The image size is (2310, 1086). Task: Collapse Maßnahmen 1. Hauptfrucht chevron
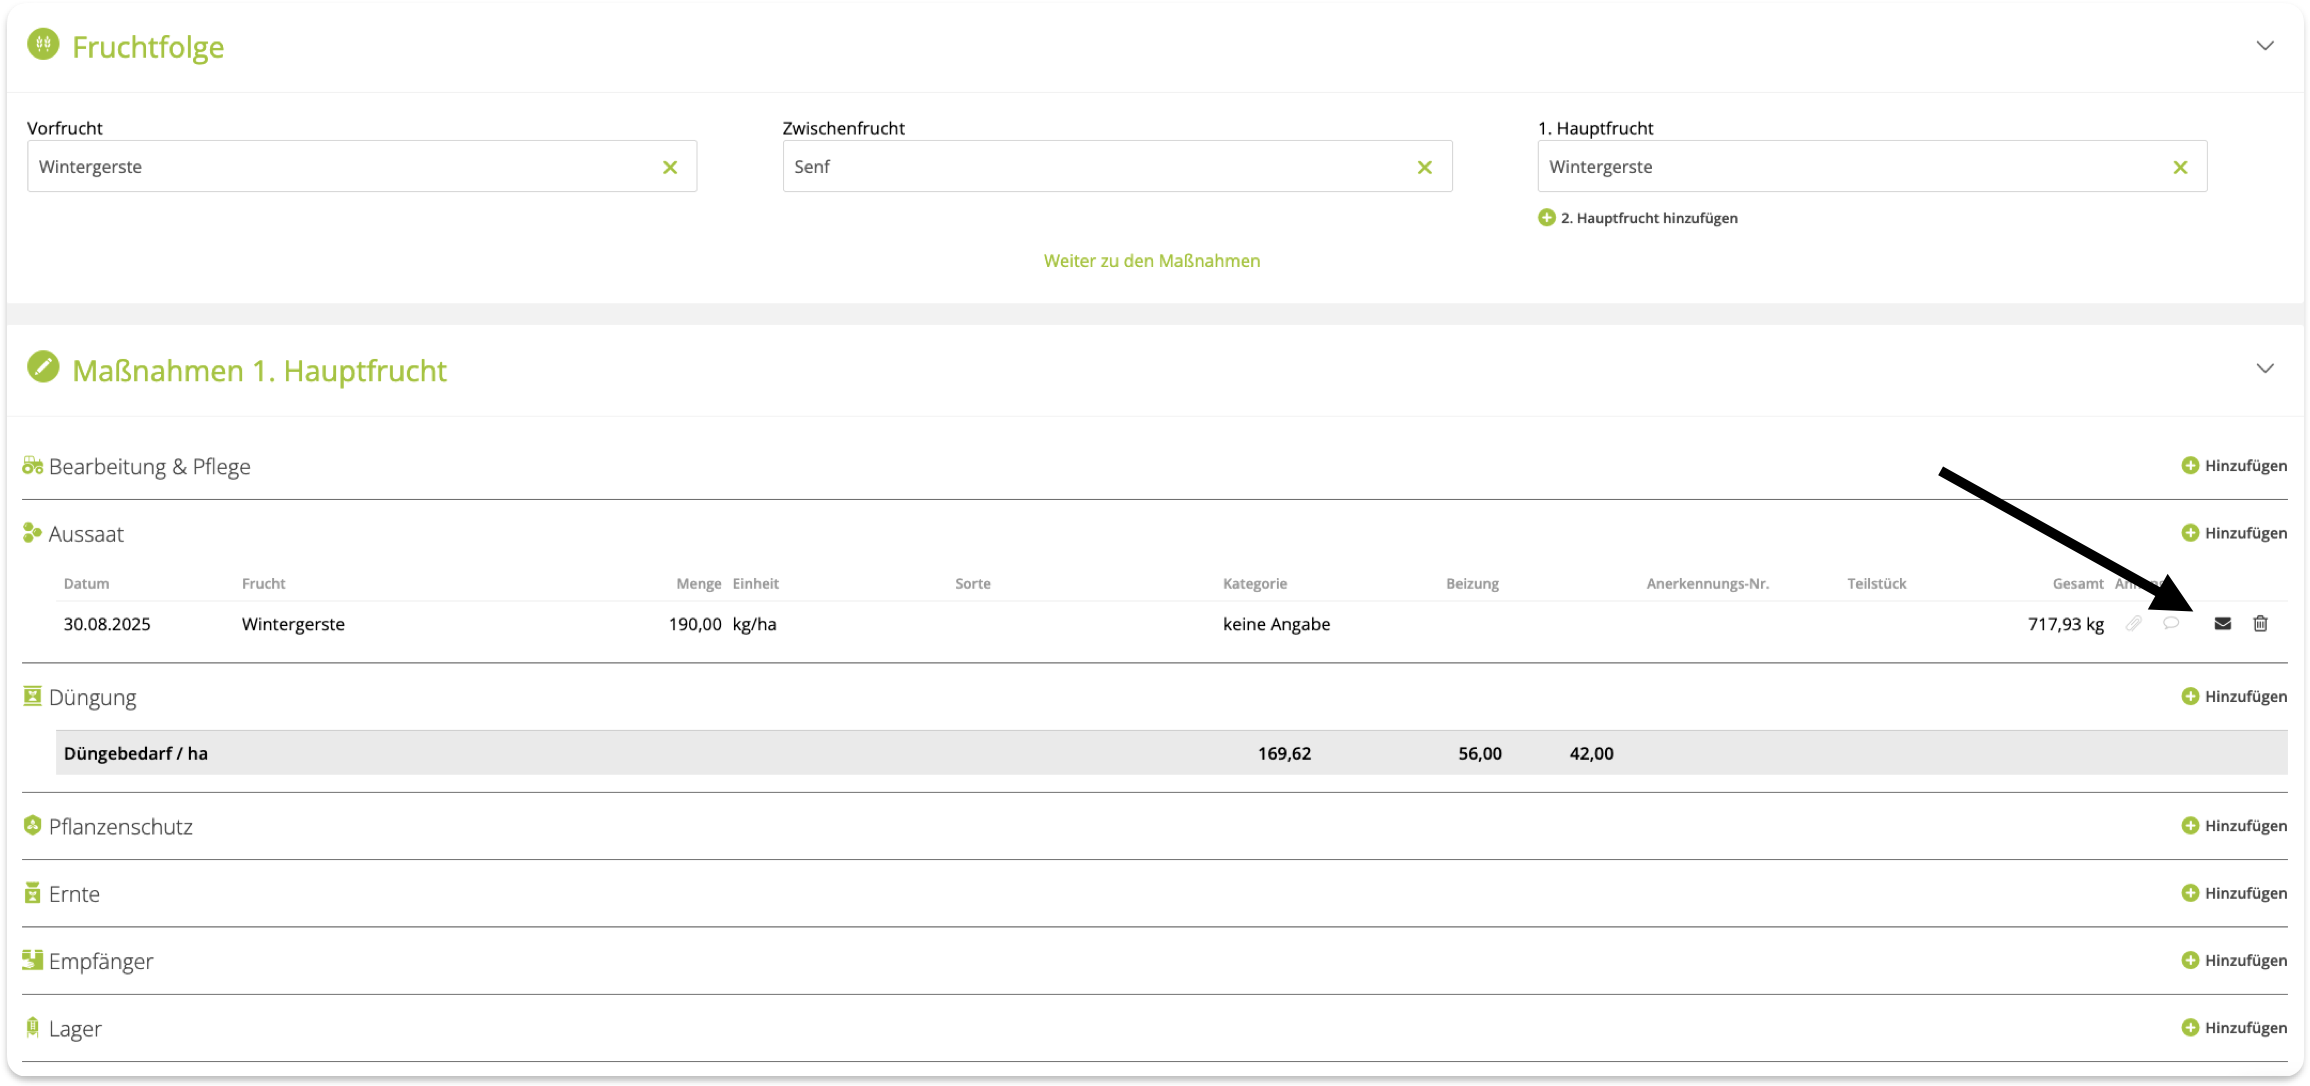[2265, 369]
